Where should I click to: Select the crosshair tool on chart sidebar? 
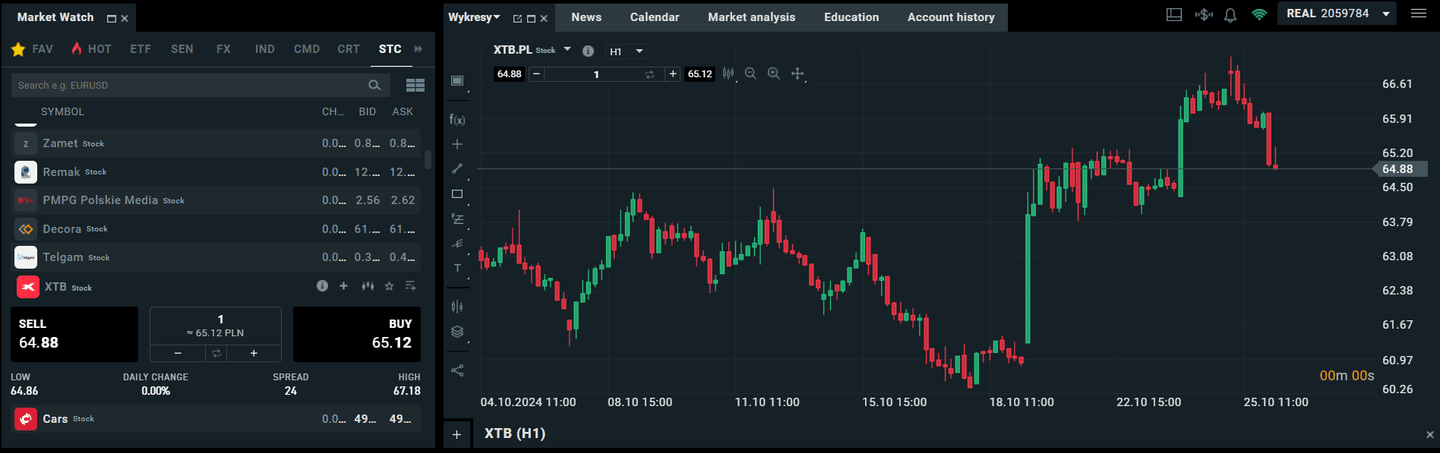(457, 144)
